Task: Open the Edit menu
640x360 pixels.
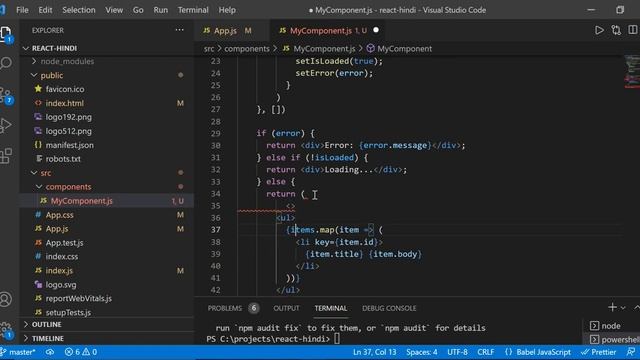Action: tap(45, 10)
